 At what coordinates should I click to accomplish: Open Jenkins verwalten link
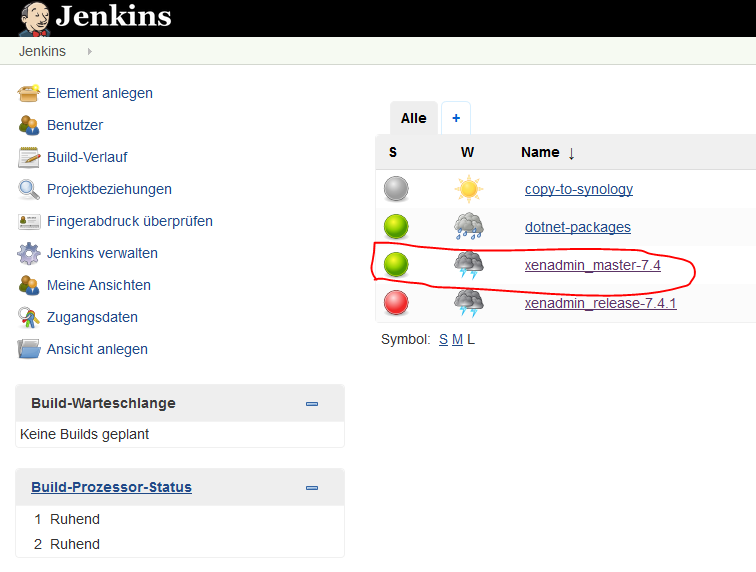pos(102,253)
